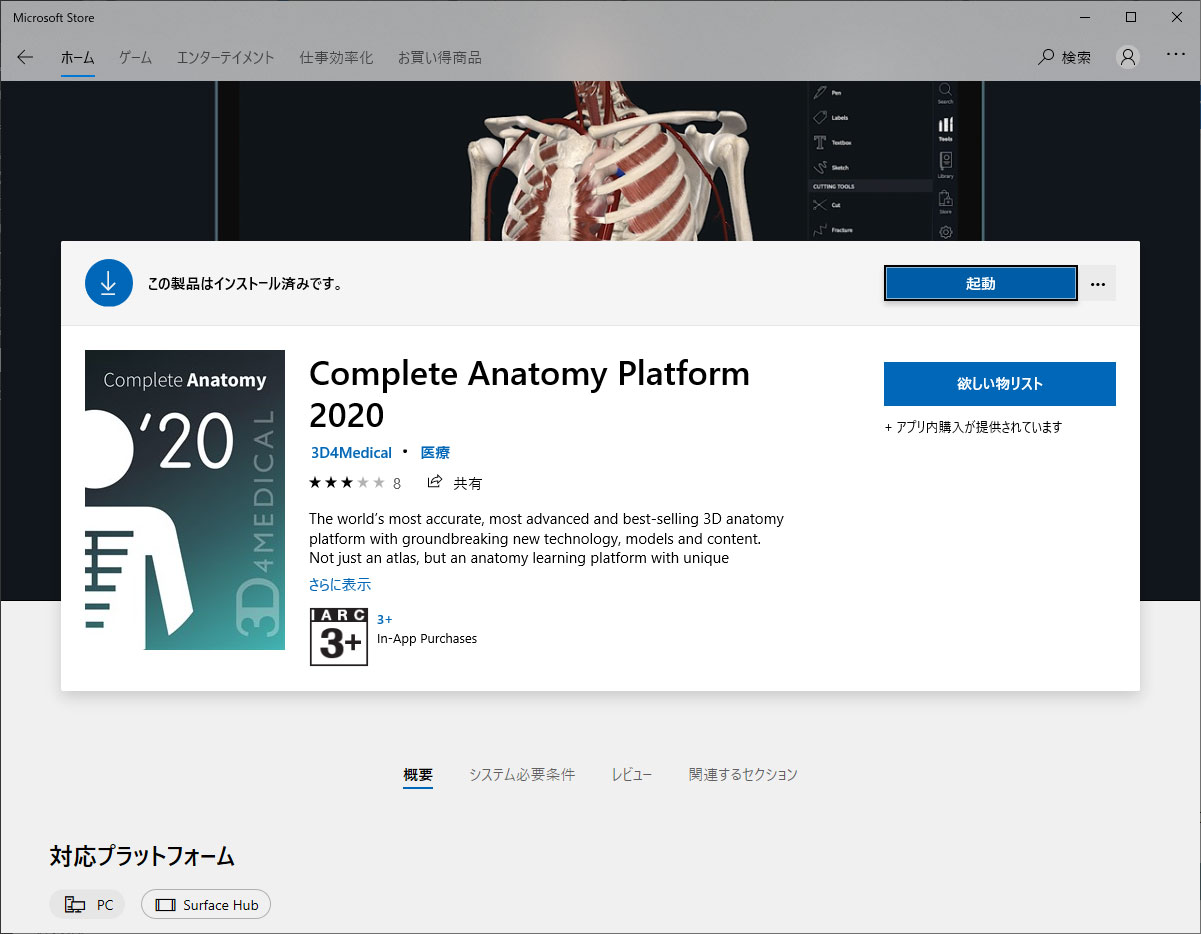This screenshot has width=1201, height=934.
Task: Expand description with さらに表示
Action: tap(340, 584)
